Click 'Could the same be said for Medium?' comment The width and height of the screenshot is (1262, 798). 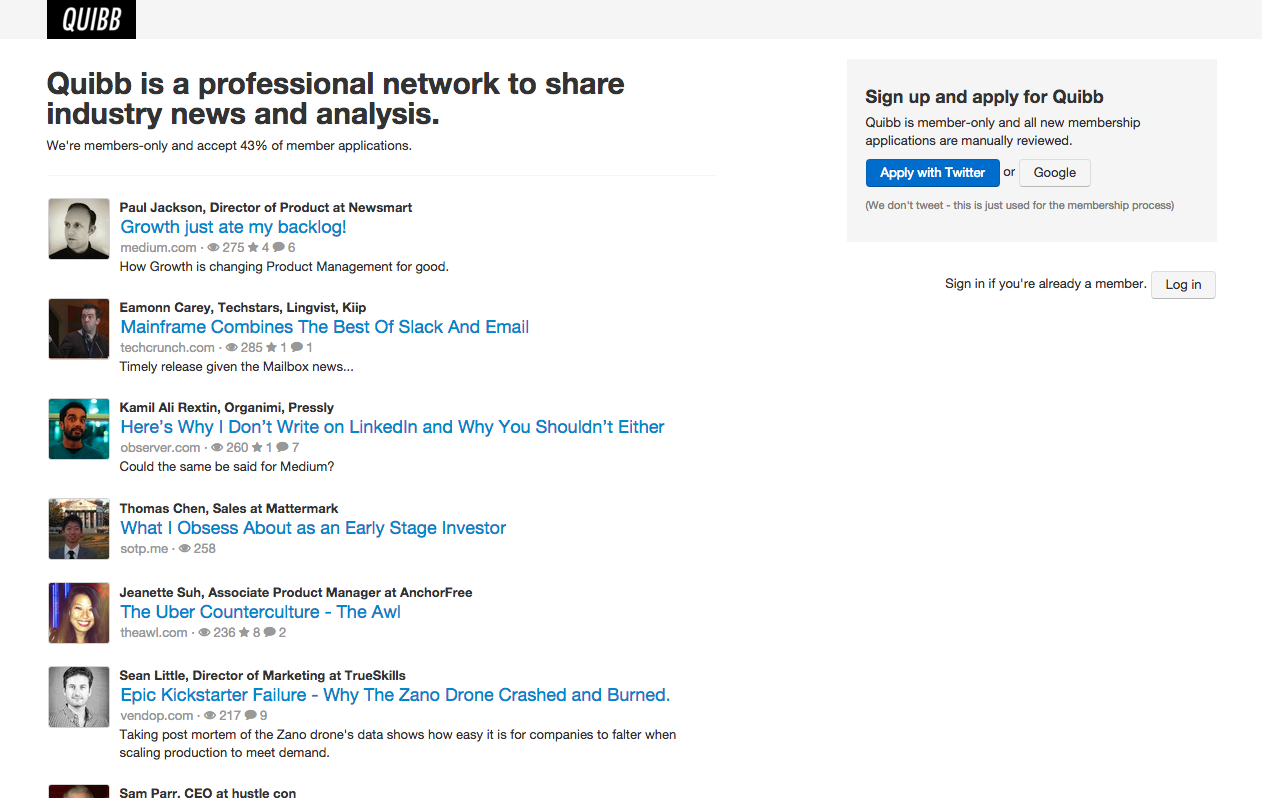coord(227,466)
